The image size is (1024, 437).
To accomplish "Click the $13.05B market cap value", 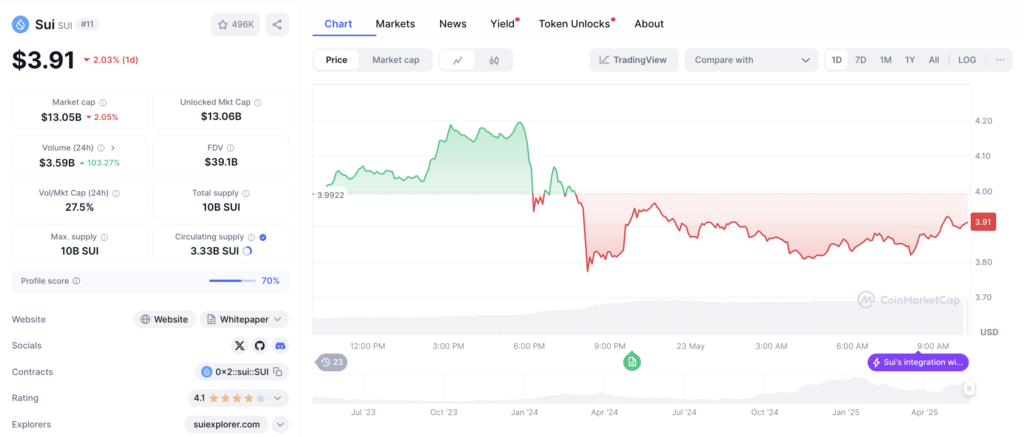I will (x=61, y=117).
